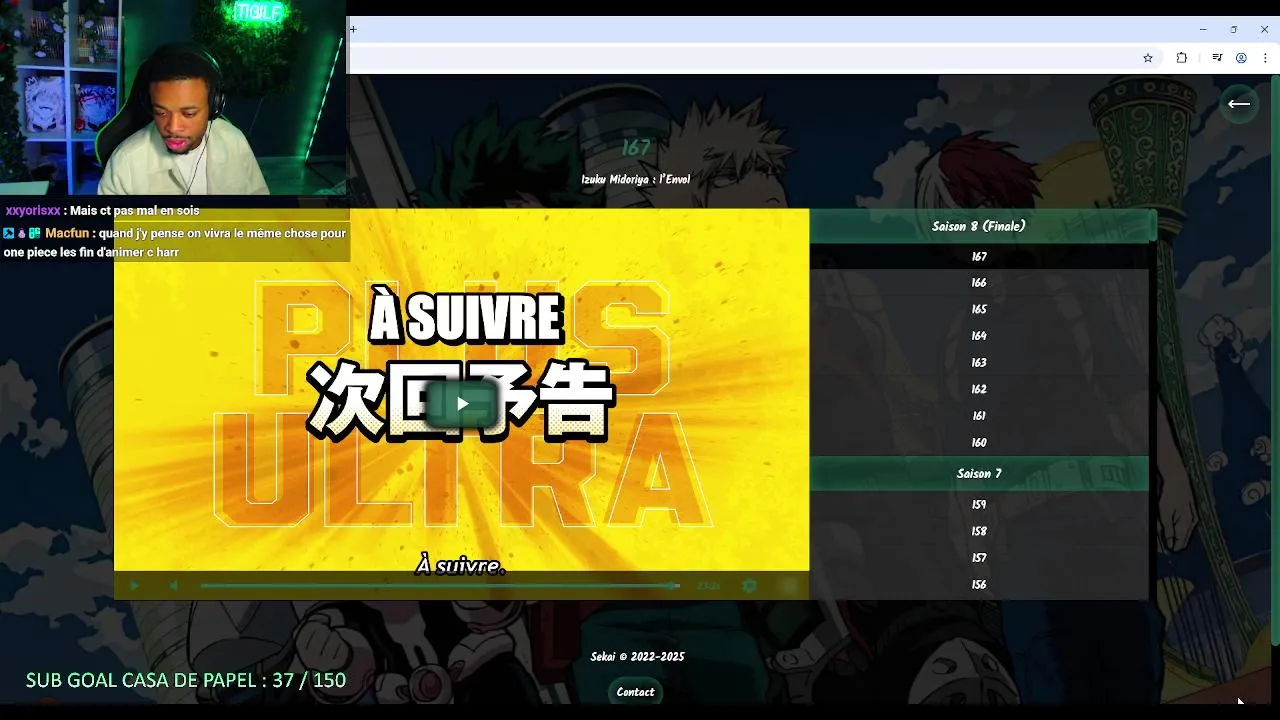This screenshot has width=1280, height=720.
Task: Select episode 160
Action: 979,443
